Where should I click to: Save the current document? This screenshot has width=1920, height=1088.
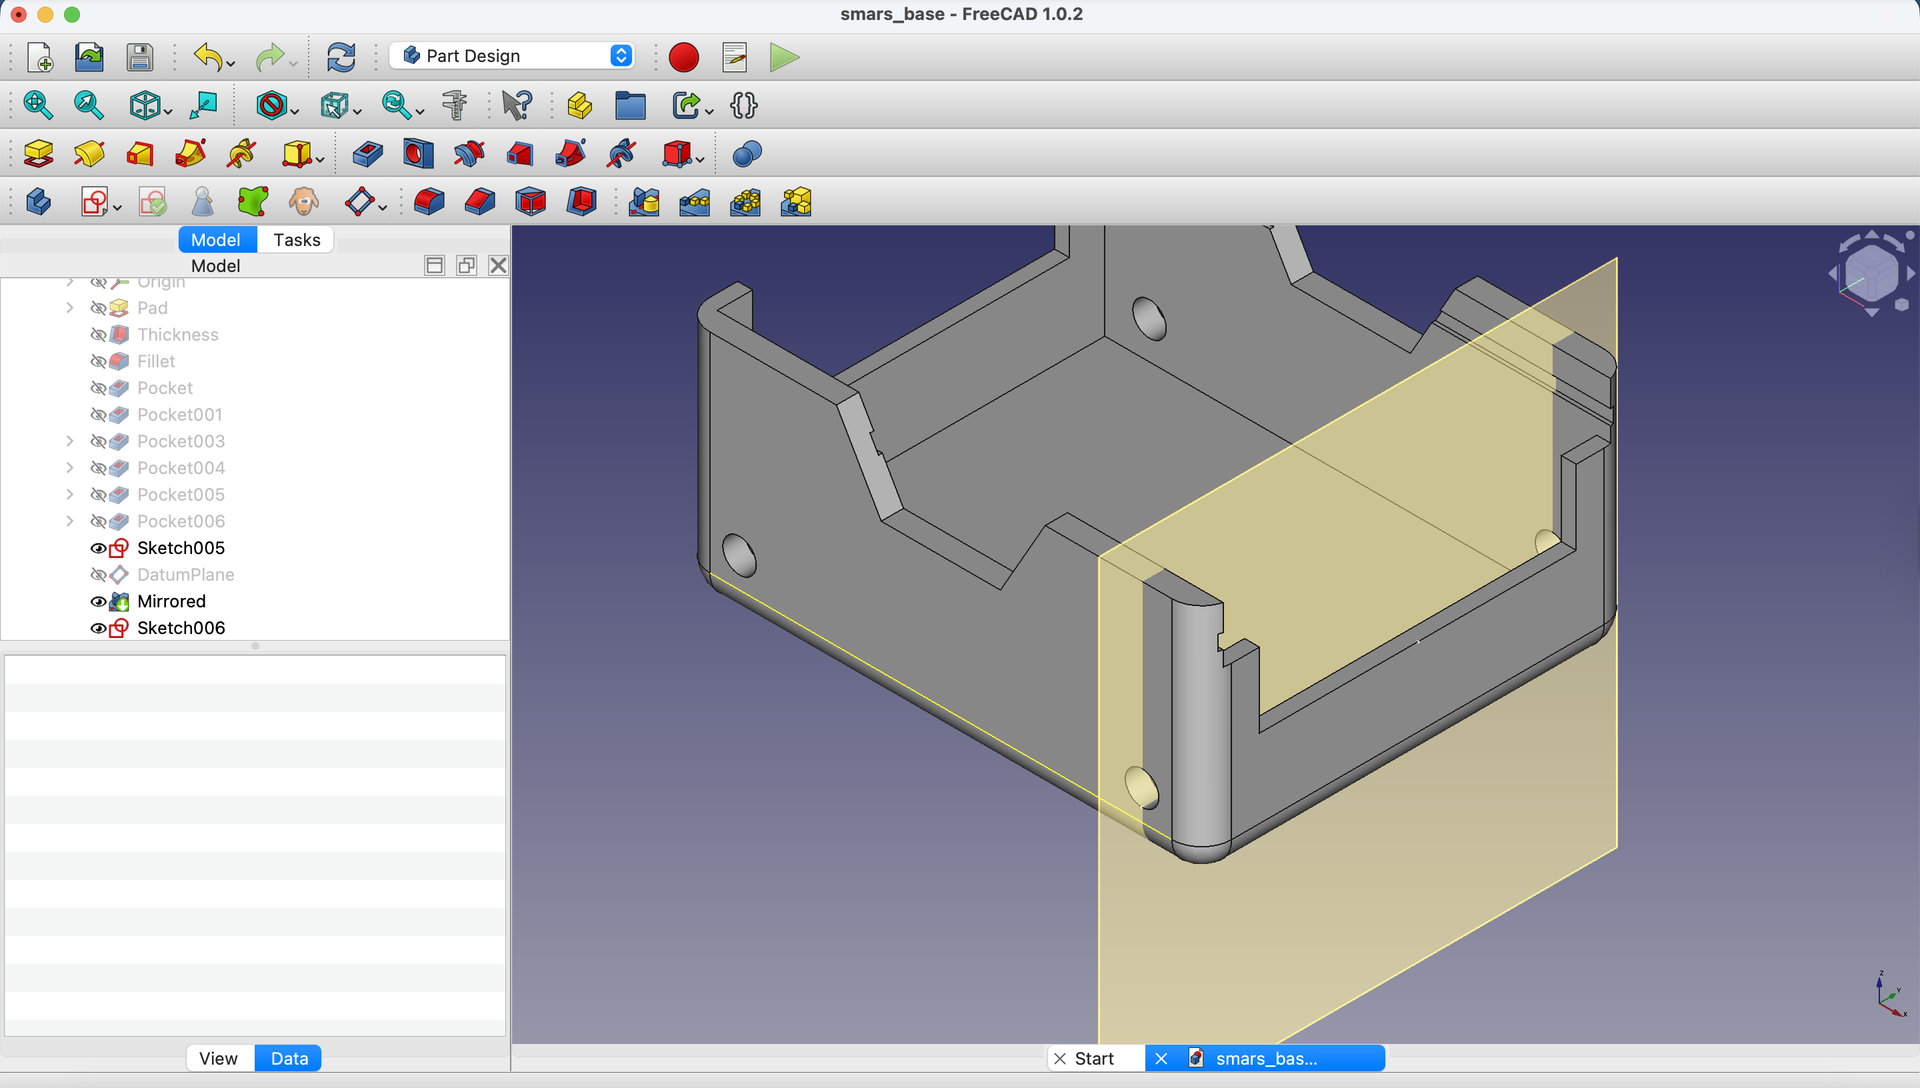(x=140, y=57)
